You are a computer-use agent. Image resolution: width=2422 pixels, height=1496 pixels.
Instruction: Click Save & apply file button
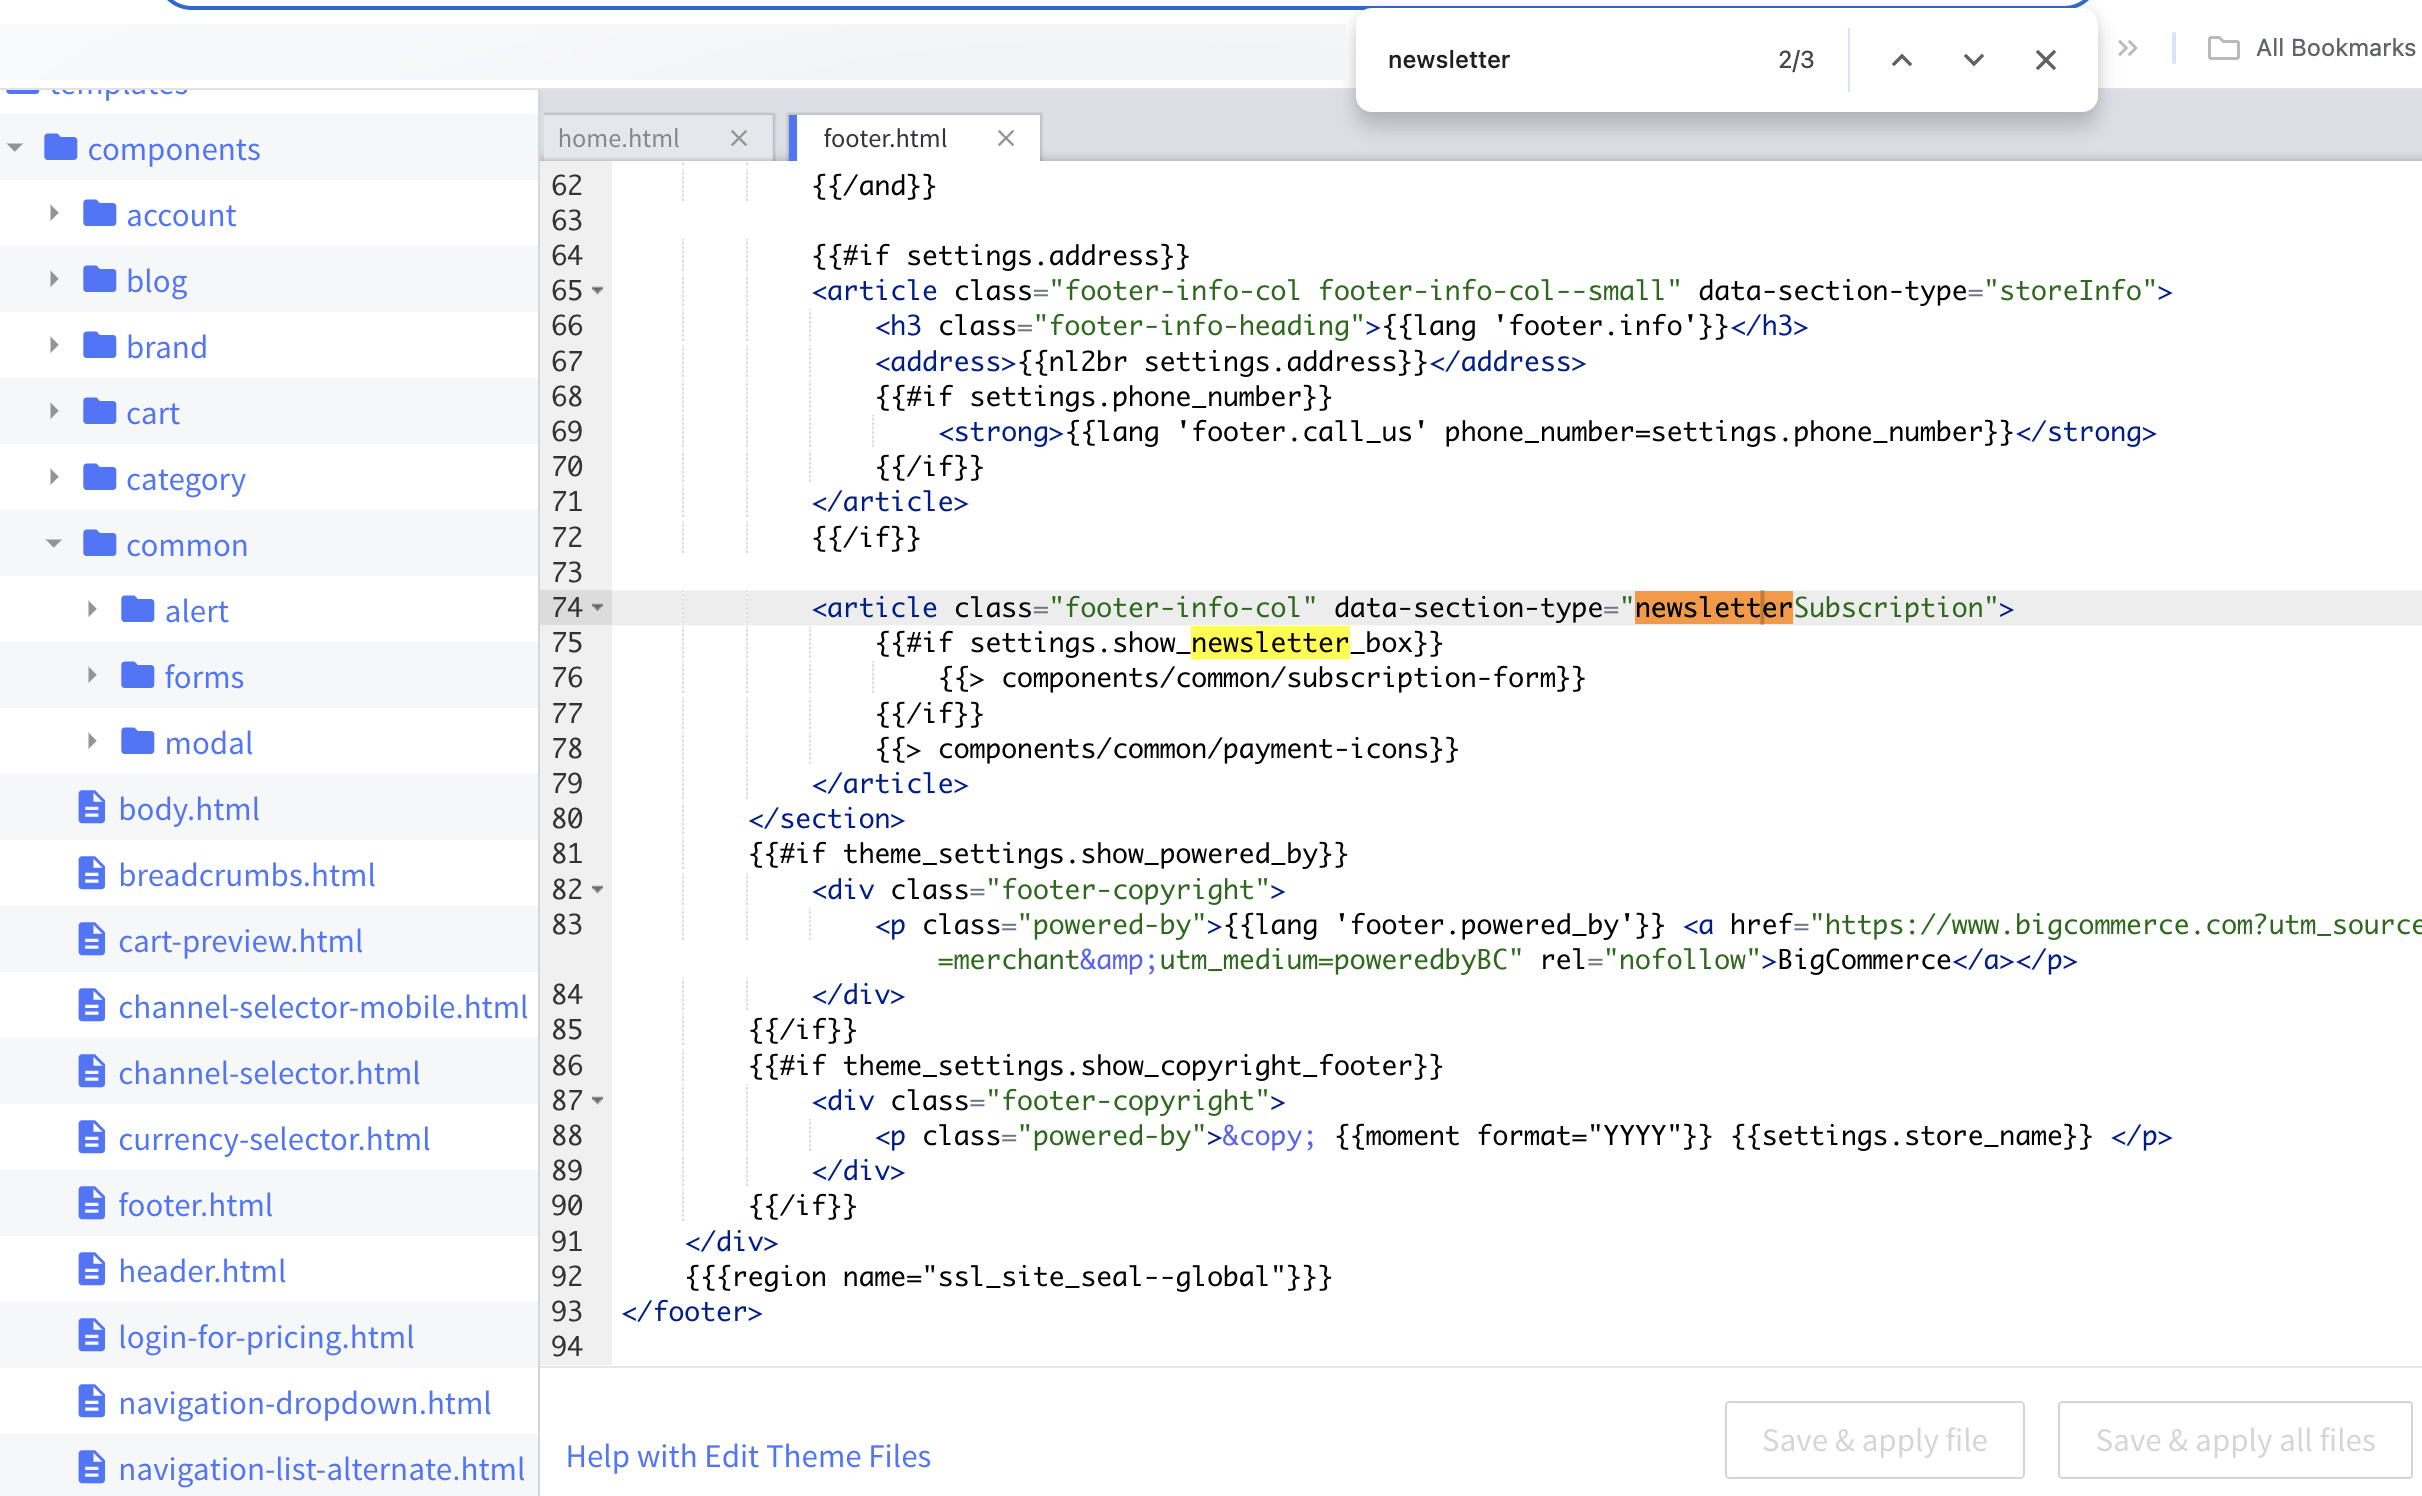pyautogui.click(x=1875, y=1437)
